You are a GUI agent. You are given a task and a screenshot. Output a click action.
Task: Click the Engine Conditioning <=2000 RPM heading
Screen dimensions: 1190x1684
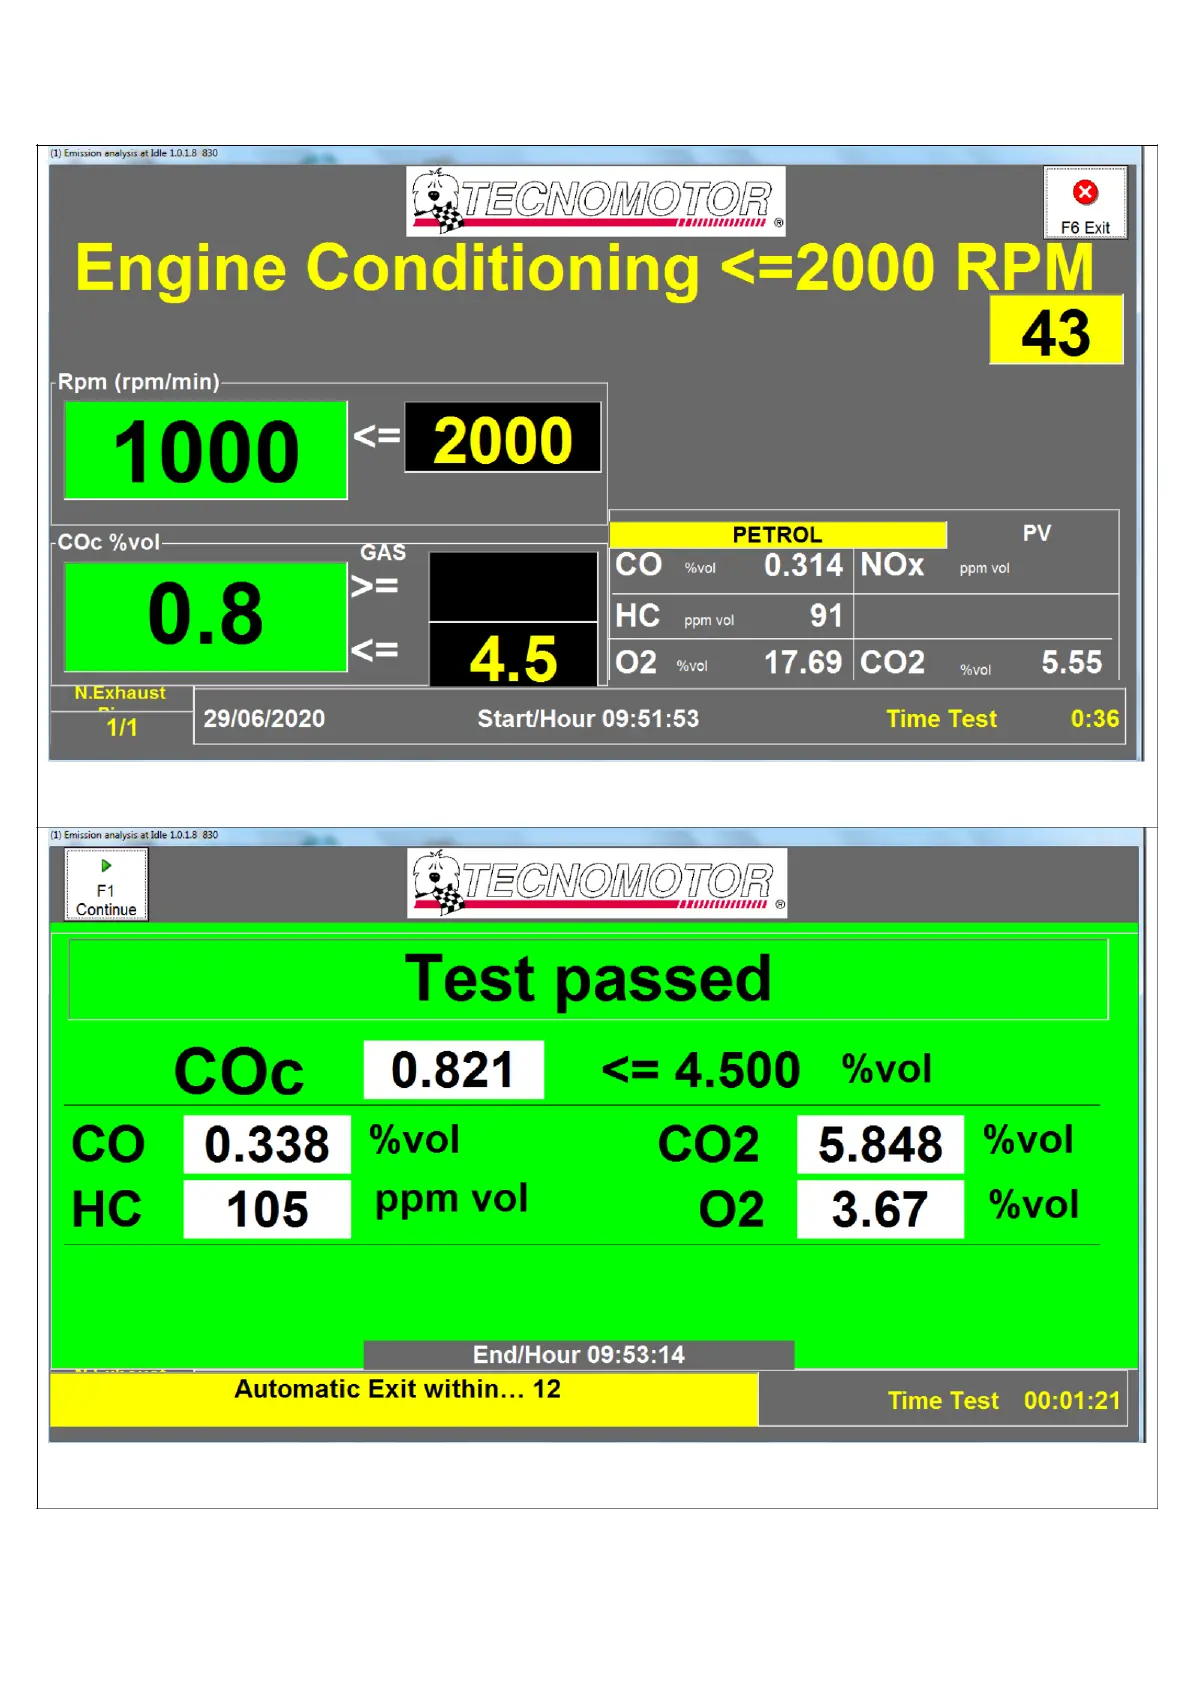coord(585,268)
